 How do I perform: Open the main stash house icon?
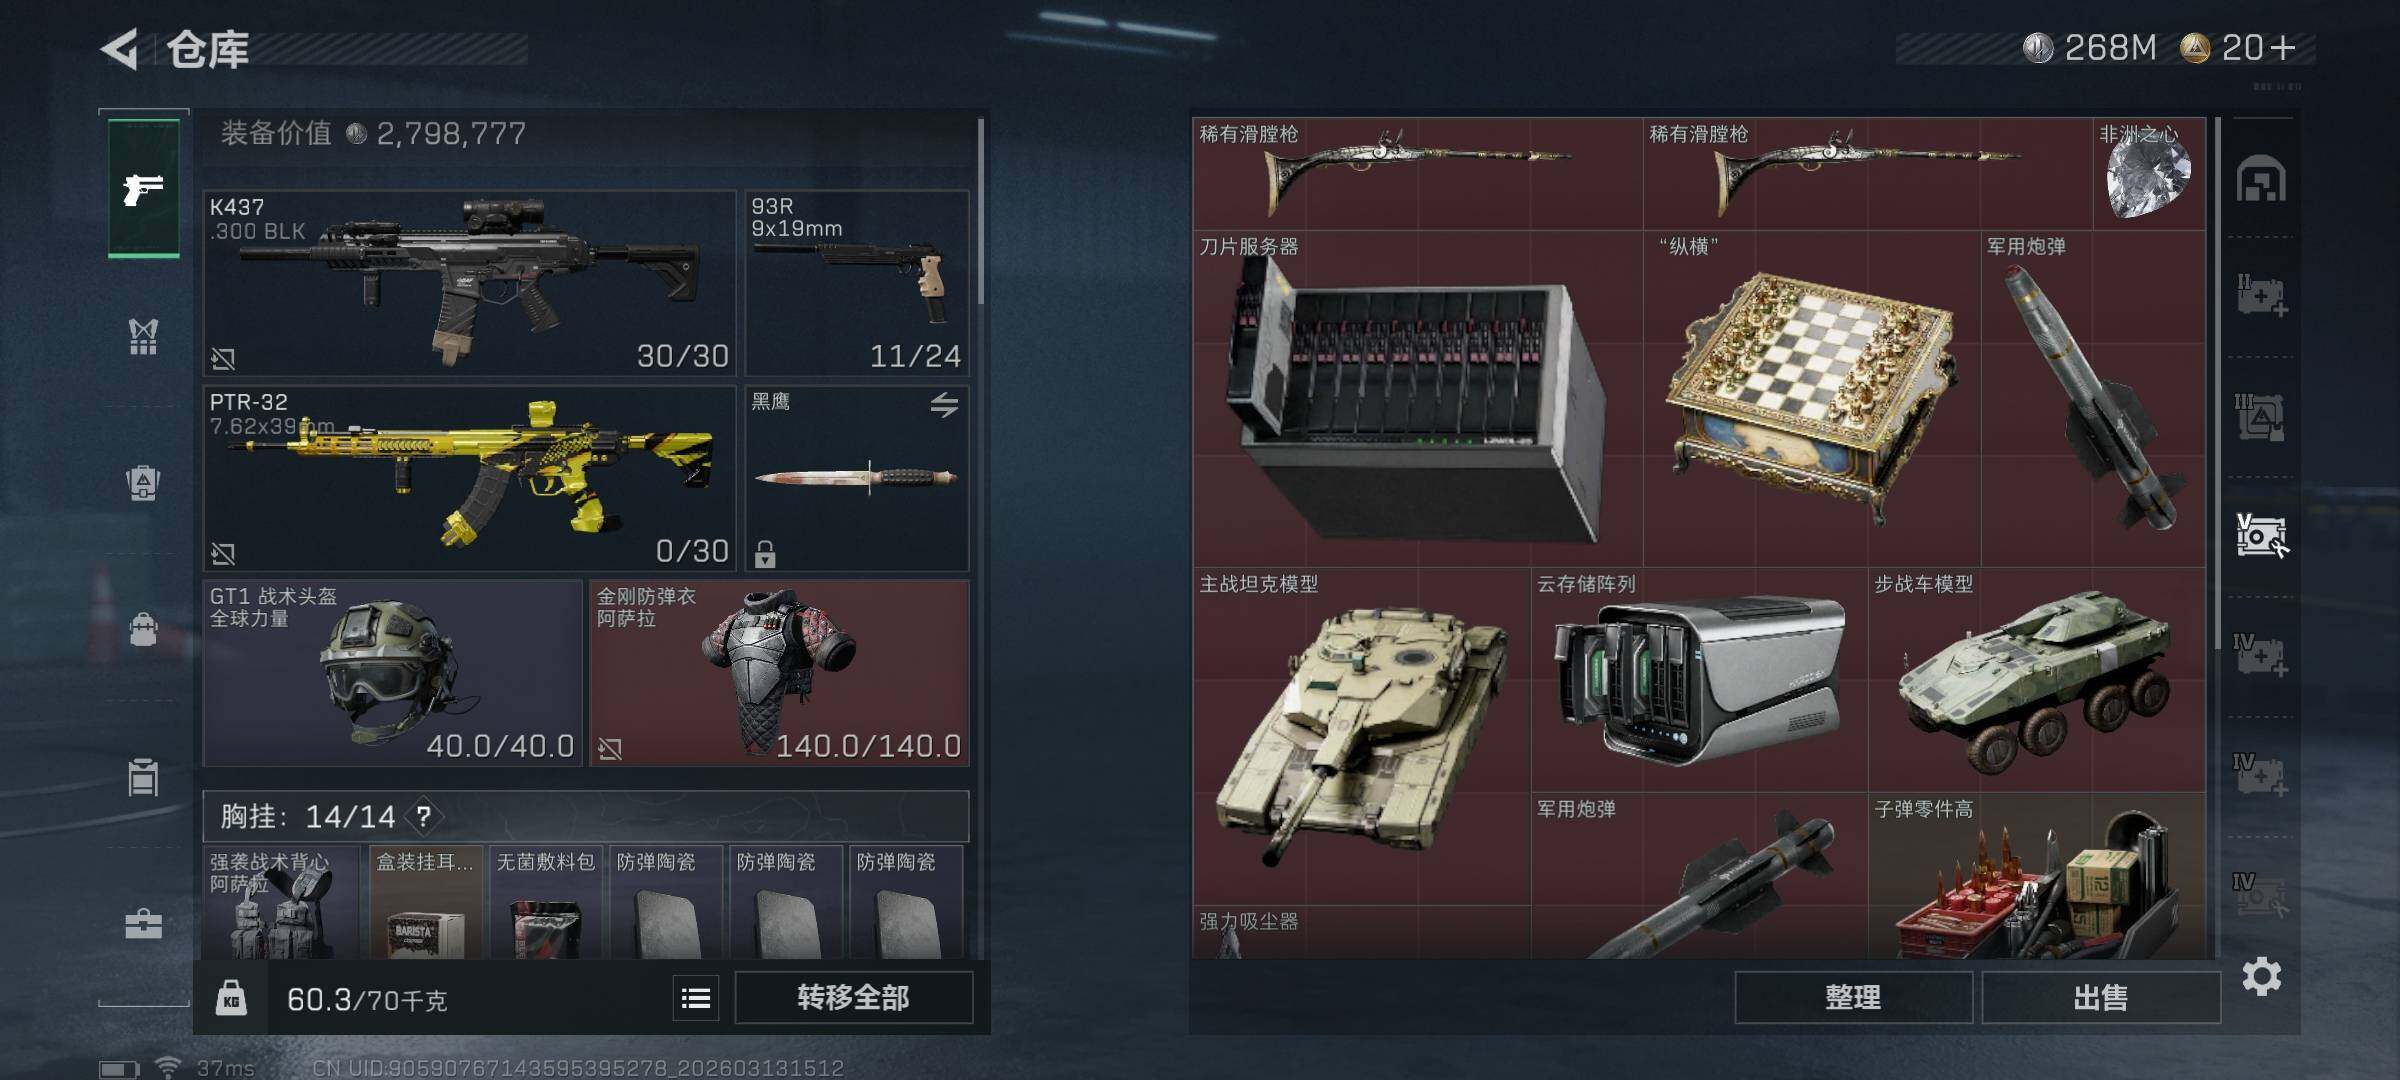click(2261, 179)
